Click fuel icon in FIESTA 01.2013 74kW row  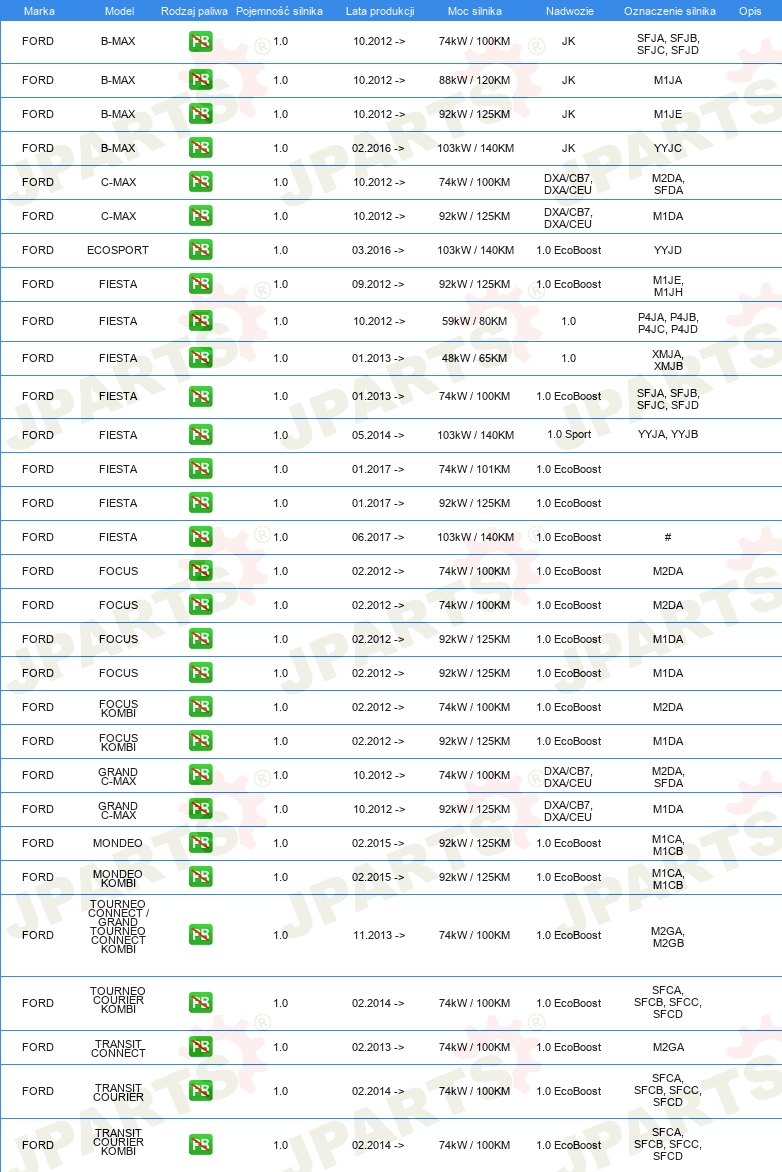pos(200,396)
